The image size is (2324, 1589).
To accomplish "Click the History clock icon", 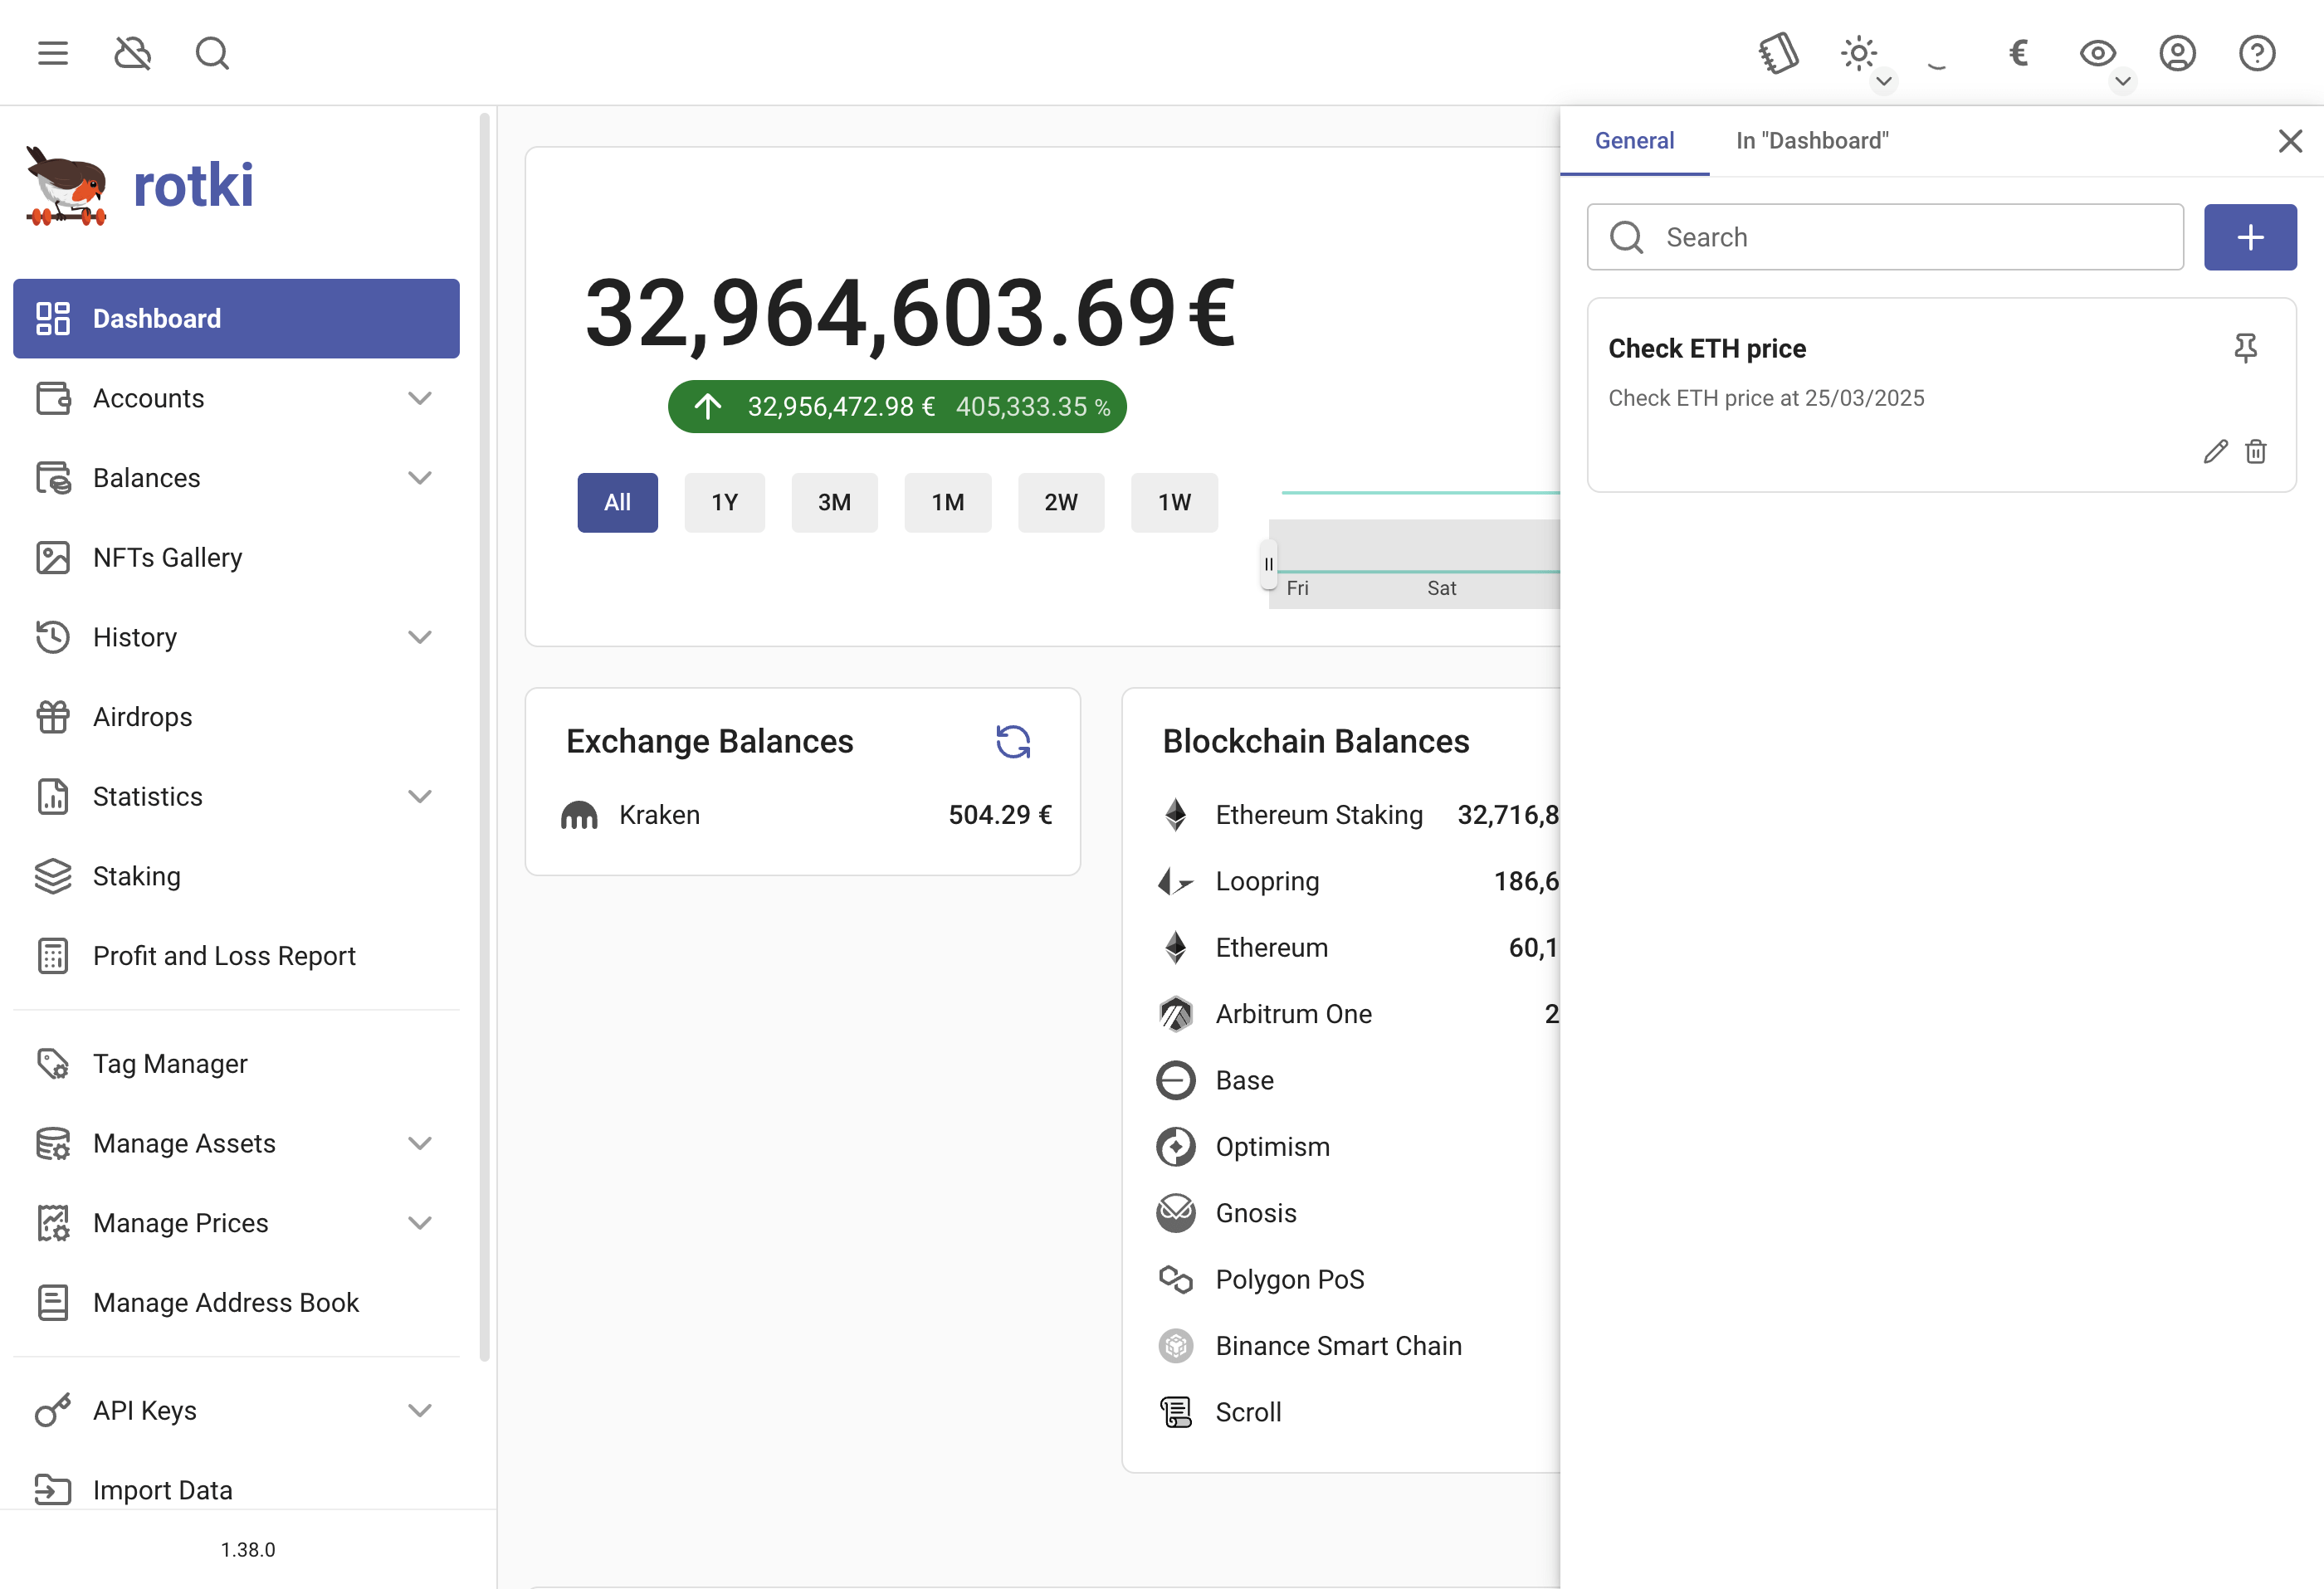I will 53,637.
